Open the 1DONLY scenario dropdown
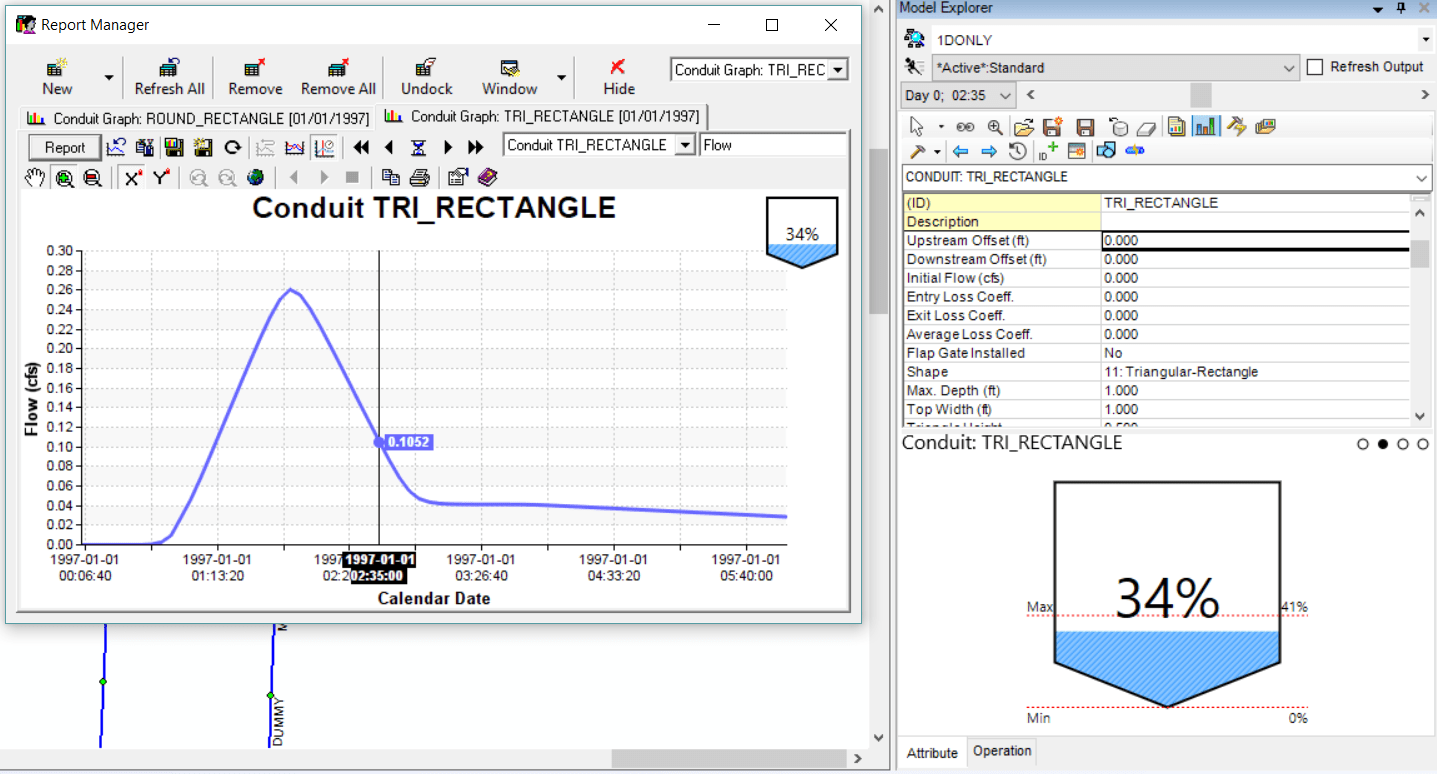Image resolution: width=1437 pixels, height=774 pixels. [1424, 39]
